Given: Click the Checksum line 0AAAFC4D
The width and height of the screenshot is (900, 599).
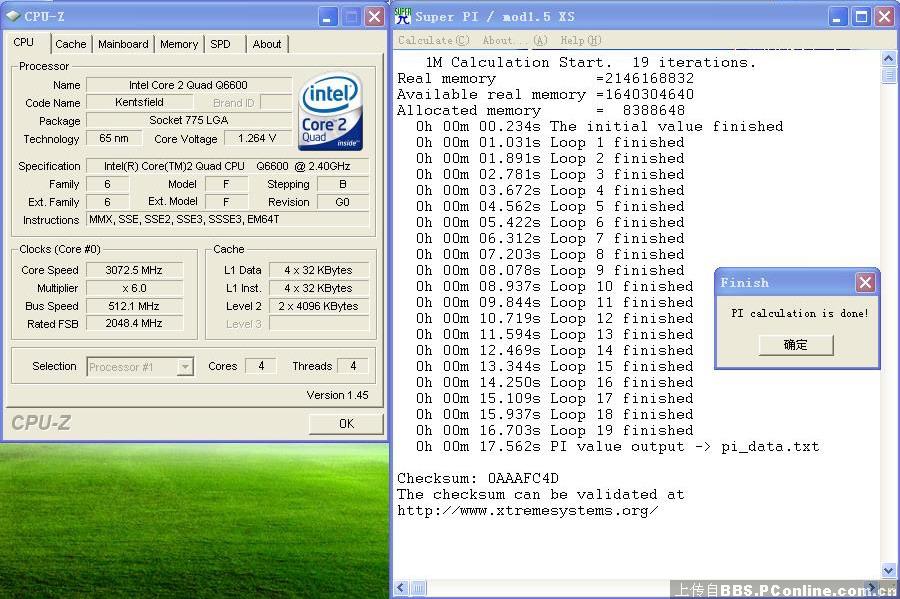Looking at the screenshot, I should click(478, 478).
